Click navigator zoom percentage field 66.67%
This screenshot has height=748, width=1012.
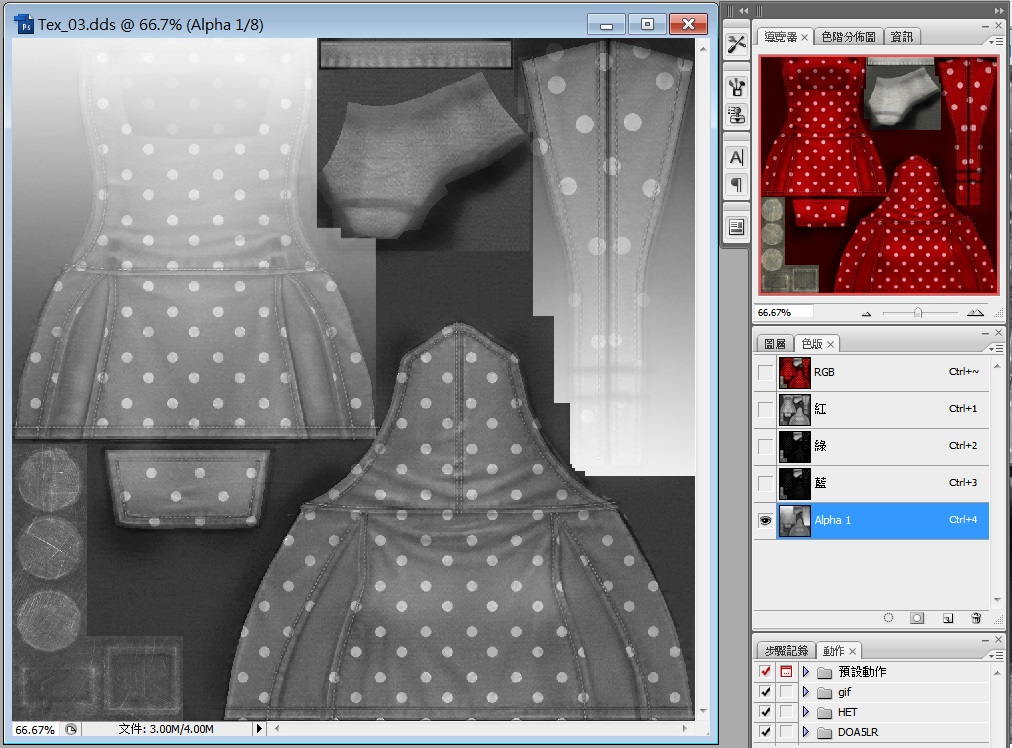coord(784,312)
